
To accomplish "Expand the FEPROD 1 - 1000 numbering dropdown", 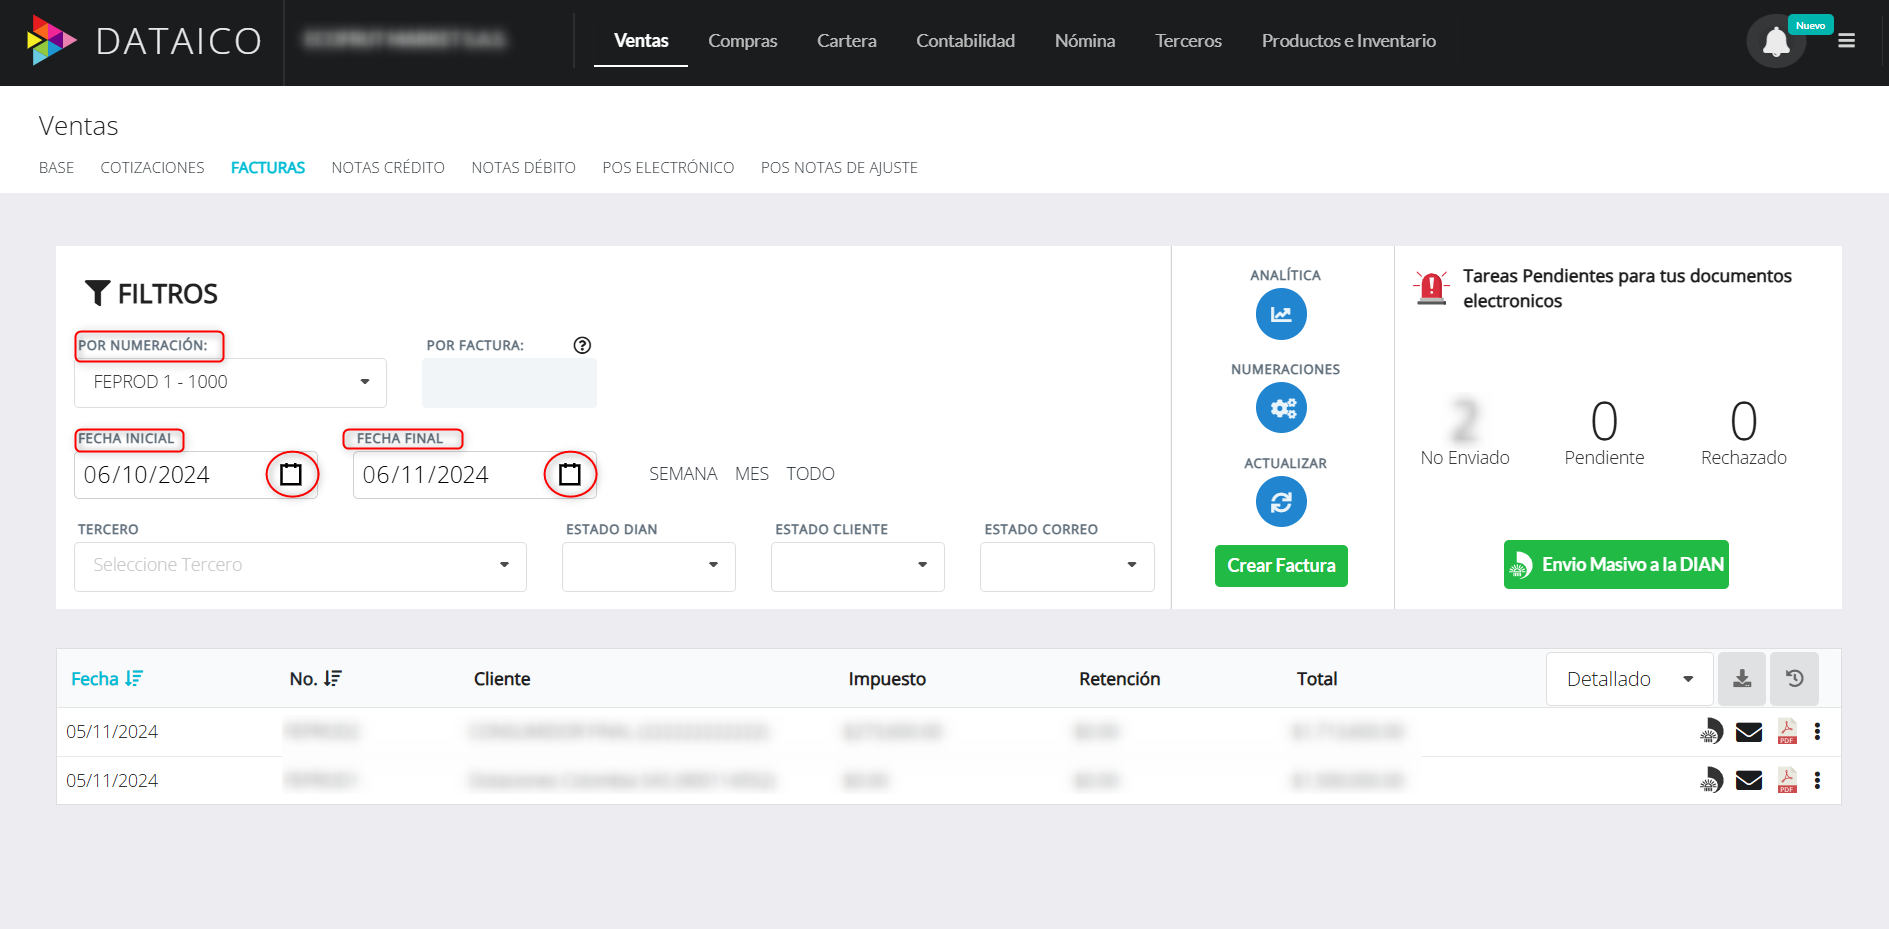I will (x=230, y=383).
